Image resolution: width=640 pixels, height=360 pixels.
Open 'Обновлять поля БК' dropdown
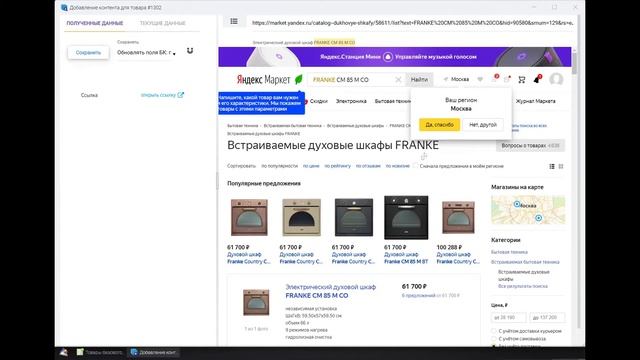147,53
